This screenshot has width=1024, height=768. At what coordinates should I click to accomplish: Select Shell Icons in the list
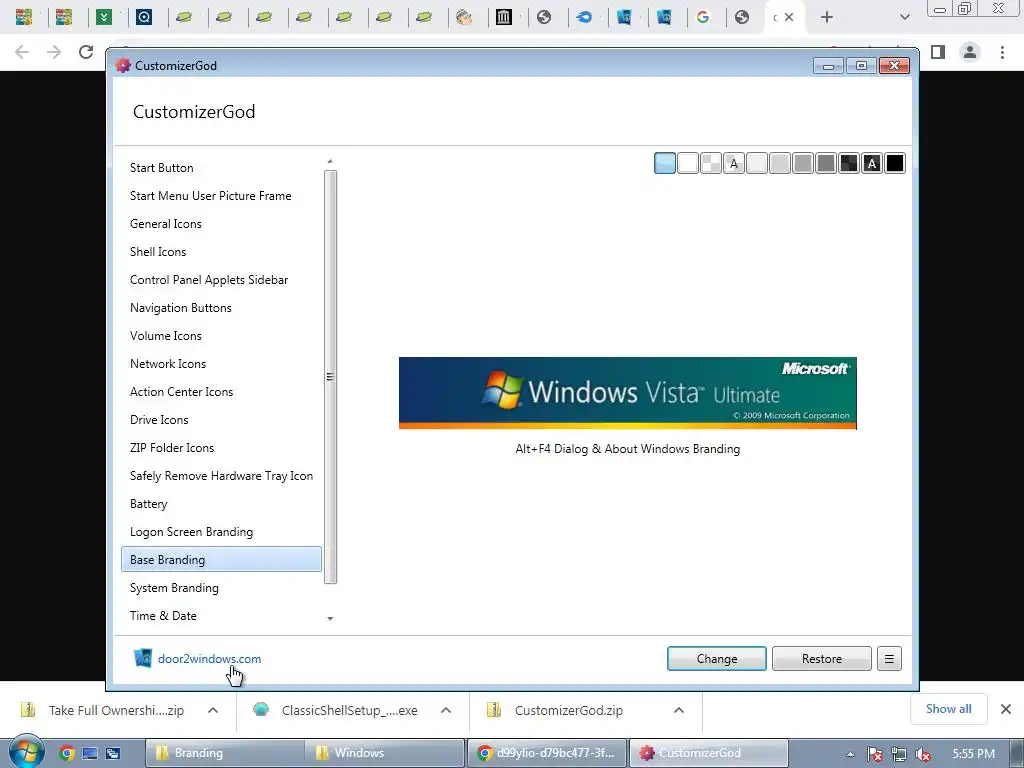pyautogui.click(x=221, y=252)
